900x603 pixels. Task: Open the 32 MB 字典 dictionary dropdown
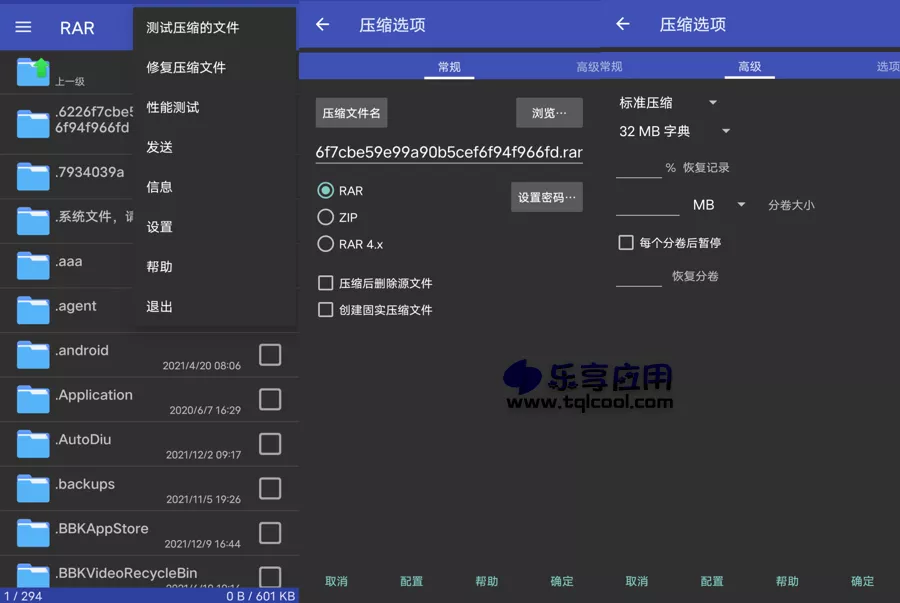tap(672, 131)
